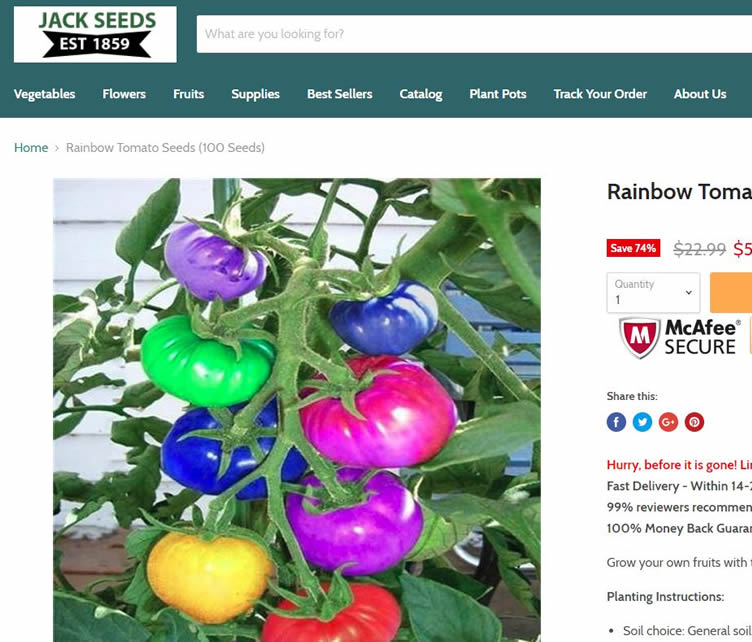Image resolution: width=752 pixels, height=642 pixels.
Task: Focus the product search field
Action: pyautogui.click(x=474, y=34)
